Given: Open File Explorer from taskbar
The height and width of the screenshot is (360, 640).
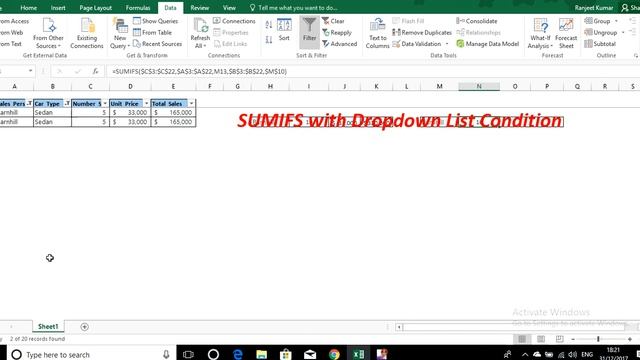Looking at the screenshot, I should (x=262, y=354).
